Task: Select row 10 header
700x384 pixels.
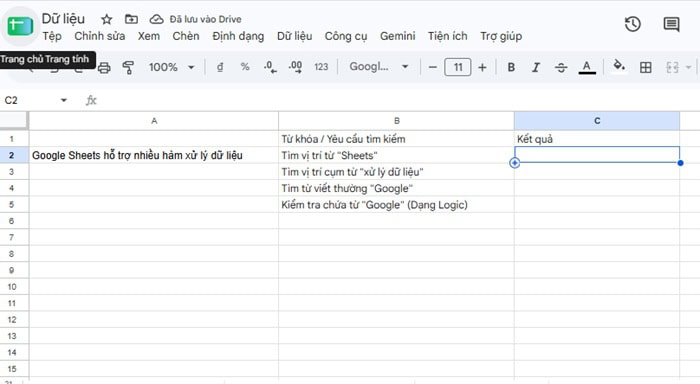Action: [x=12, y=287]
